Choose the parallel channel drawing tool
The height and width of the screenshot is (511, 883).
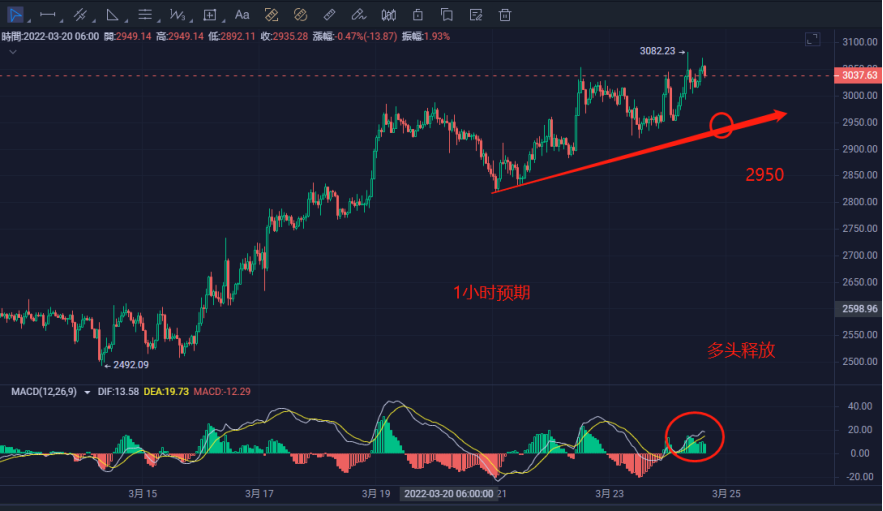click(x=80, y=15)
